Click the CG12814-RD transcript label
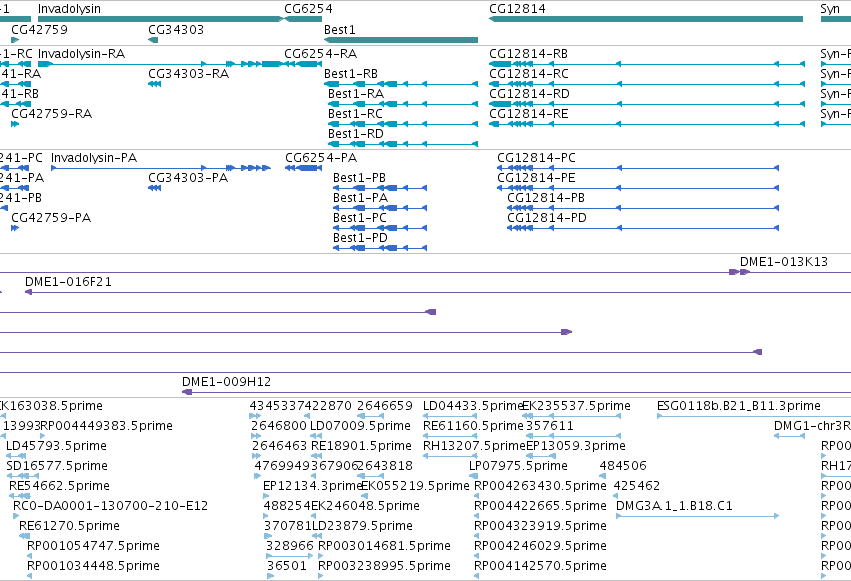This screenshot has height=581, width=851. point(529,94)
